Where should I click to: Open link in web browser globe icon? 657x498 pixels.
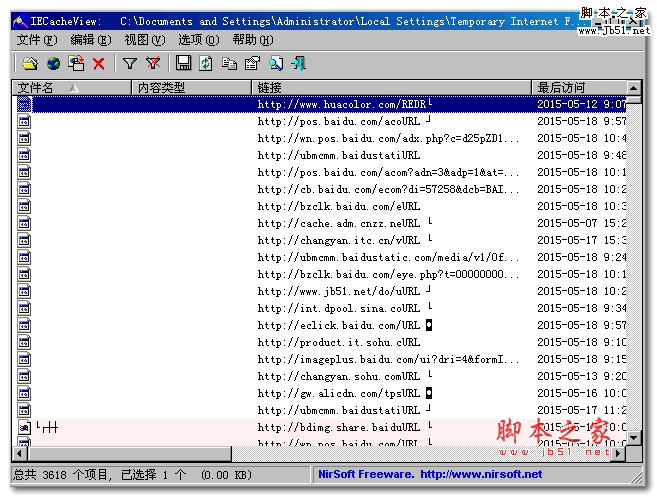pyautogui.click(x=53, y=64)
